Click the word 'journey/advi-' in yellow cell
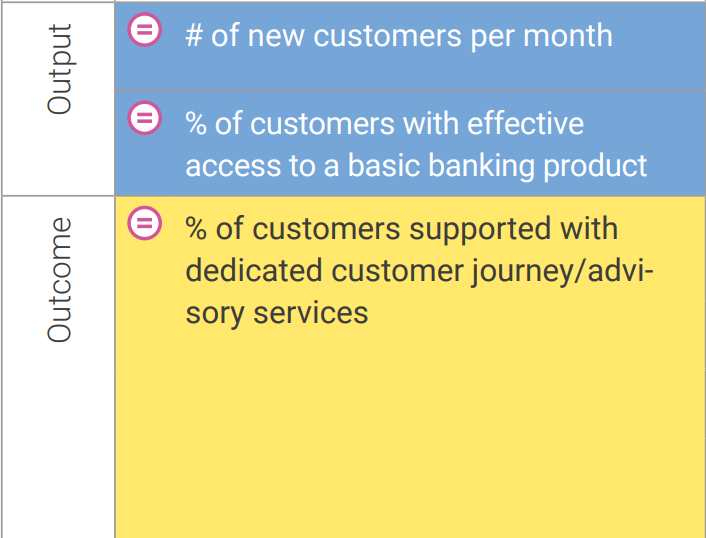Viewport: 706px width, 538px height. [x=563, y=271]
